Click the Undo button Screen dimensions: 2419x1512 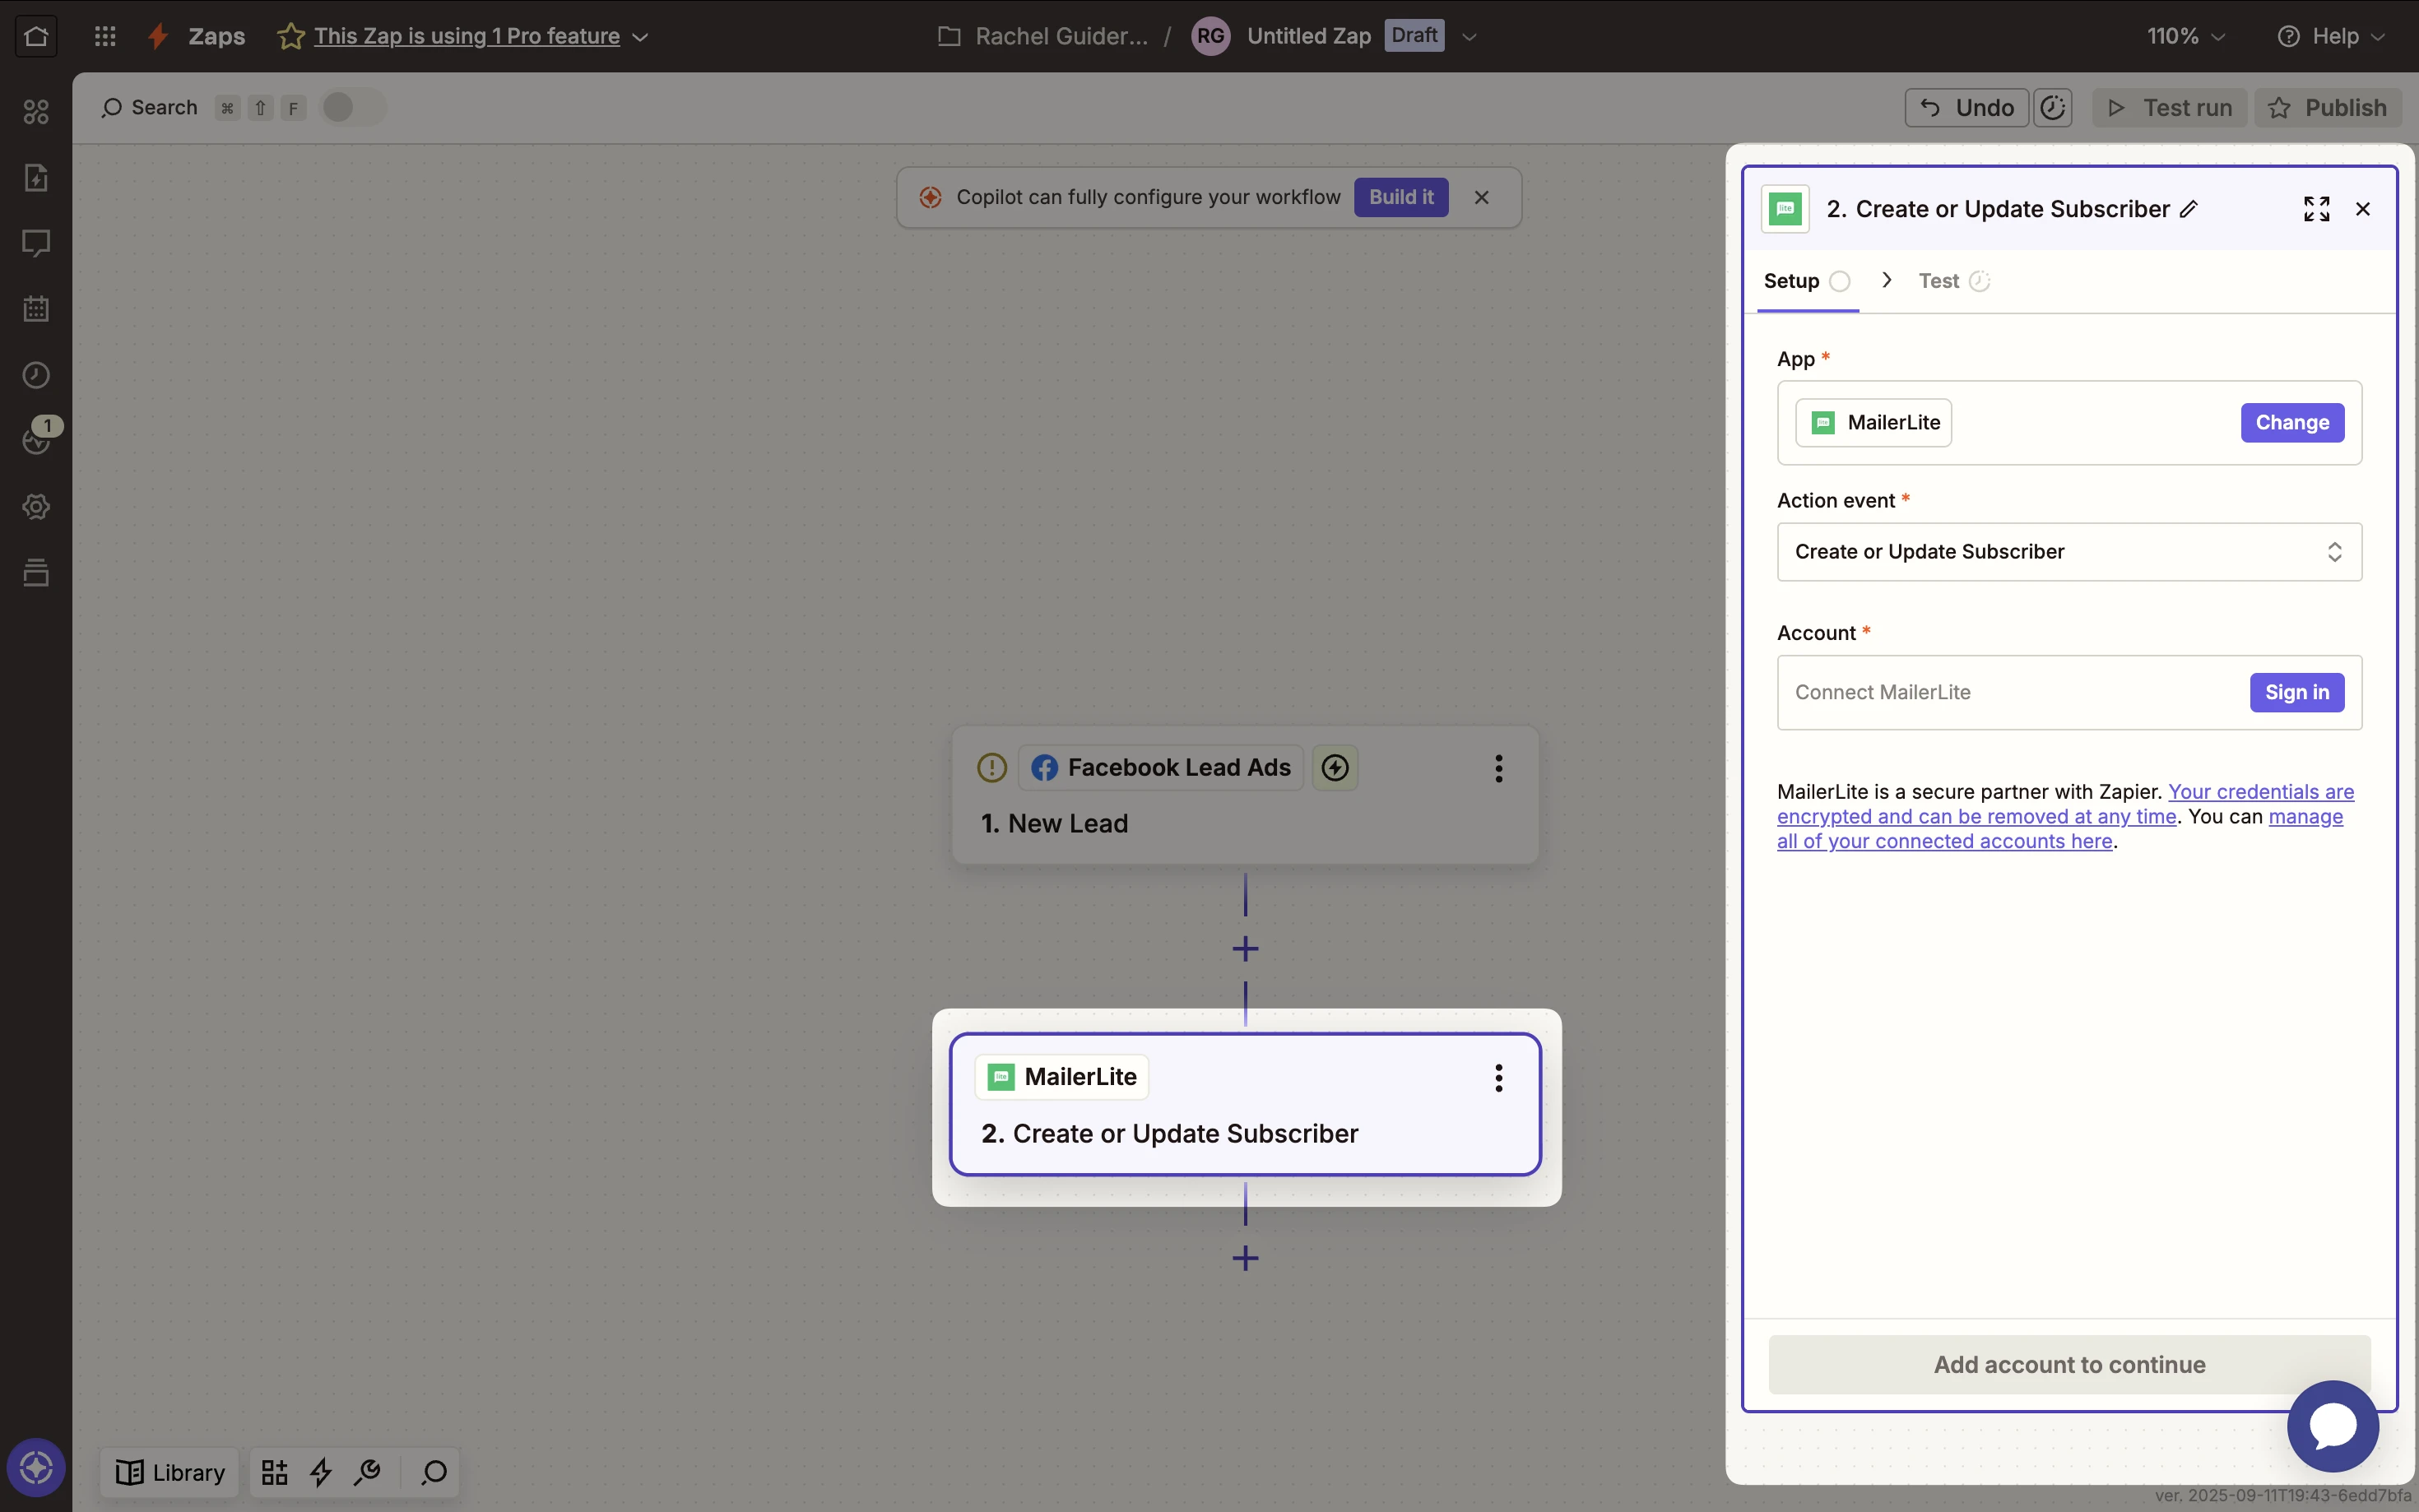point(1966,108)
